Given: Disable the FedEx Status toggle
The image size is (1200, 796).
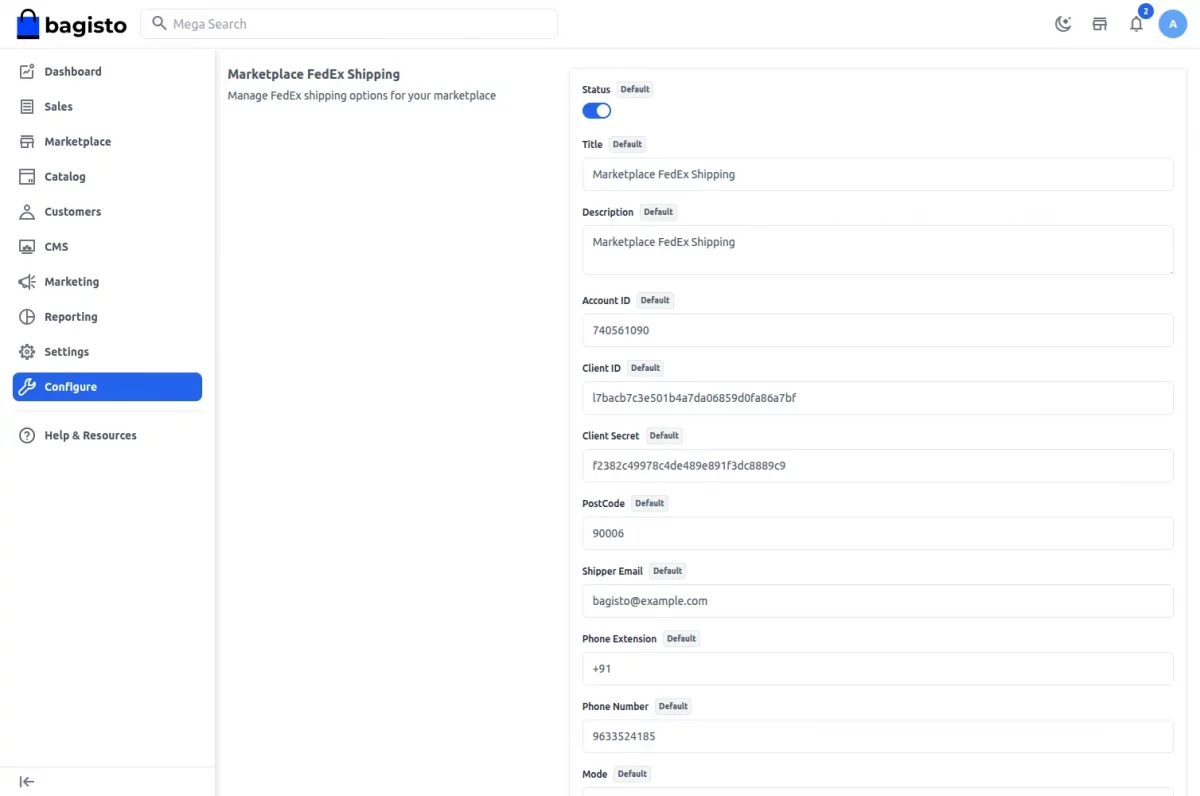Looking at the screenshot, I should coord(597,111).
